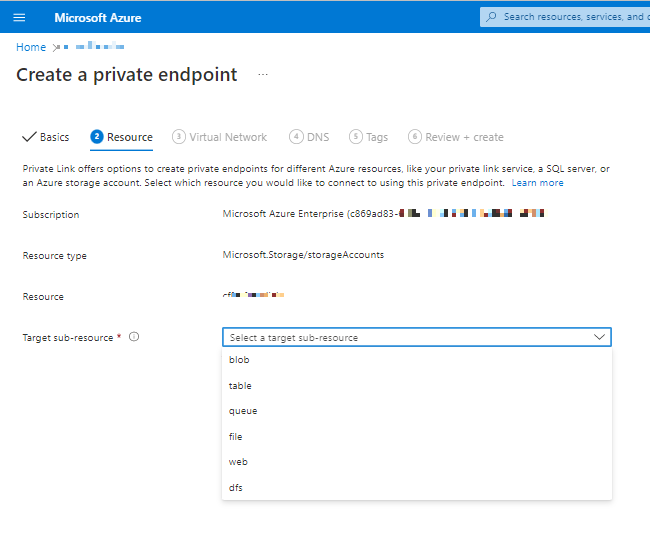Click the Microsoft Azure Enterprise subscription value
The image size is (650, 553).
click(x=384, y=214)
